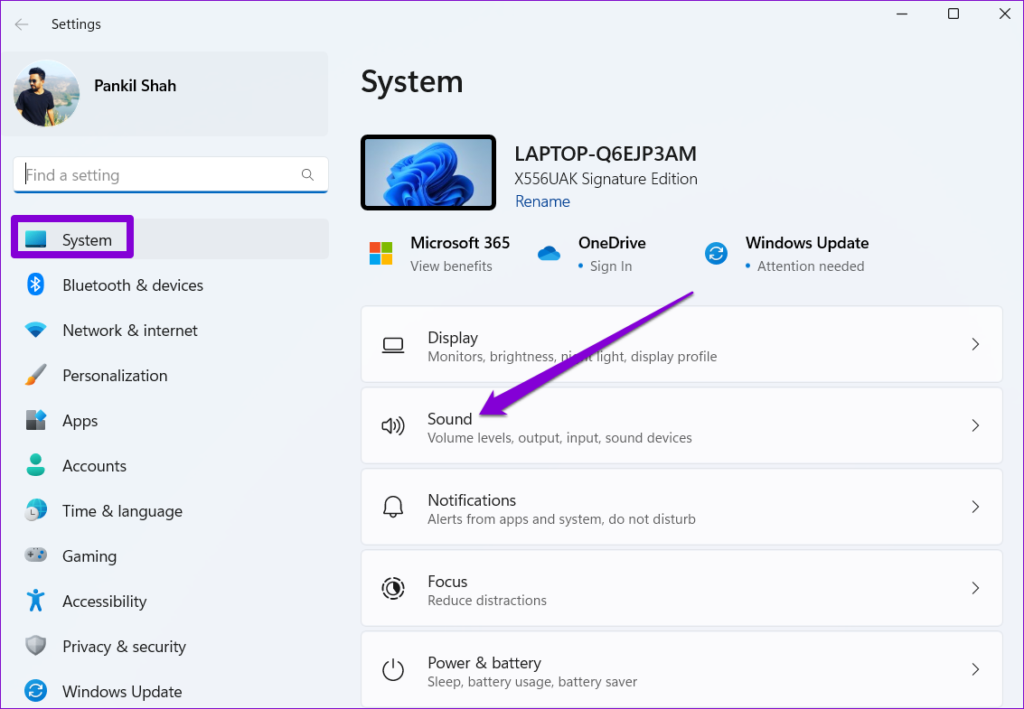Click the Gaming controller icon
The width and height of the screenshot is (1024, 709).
click(32, 556)
